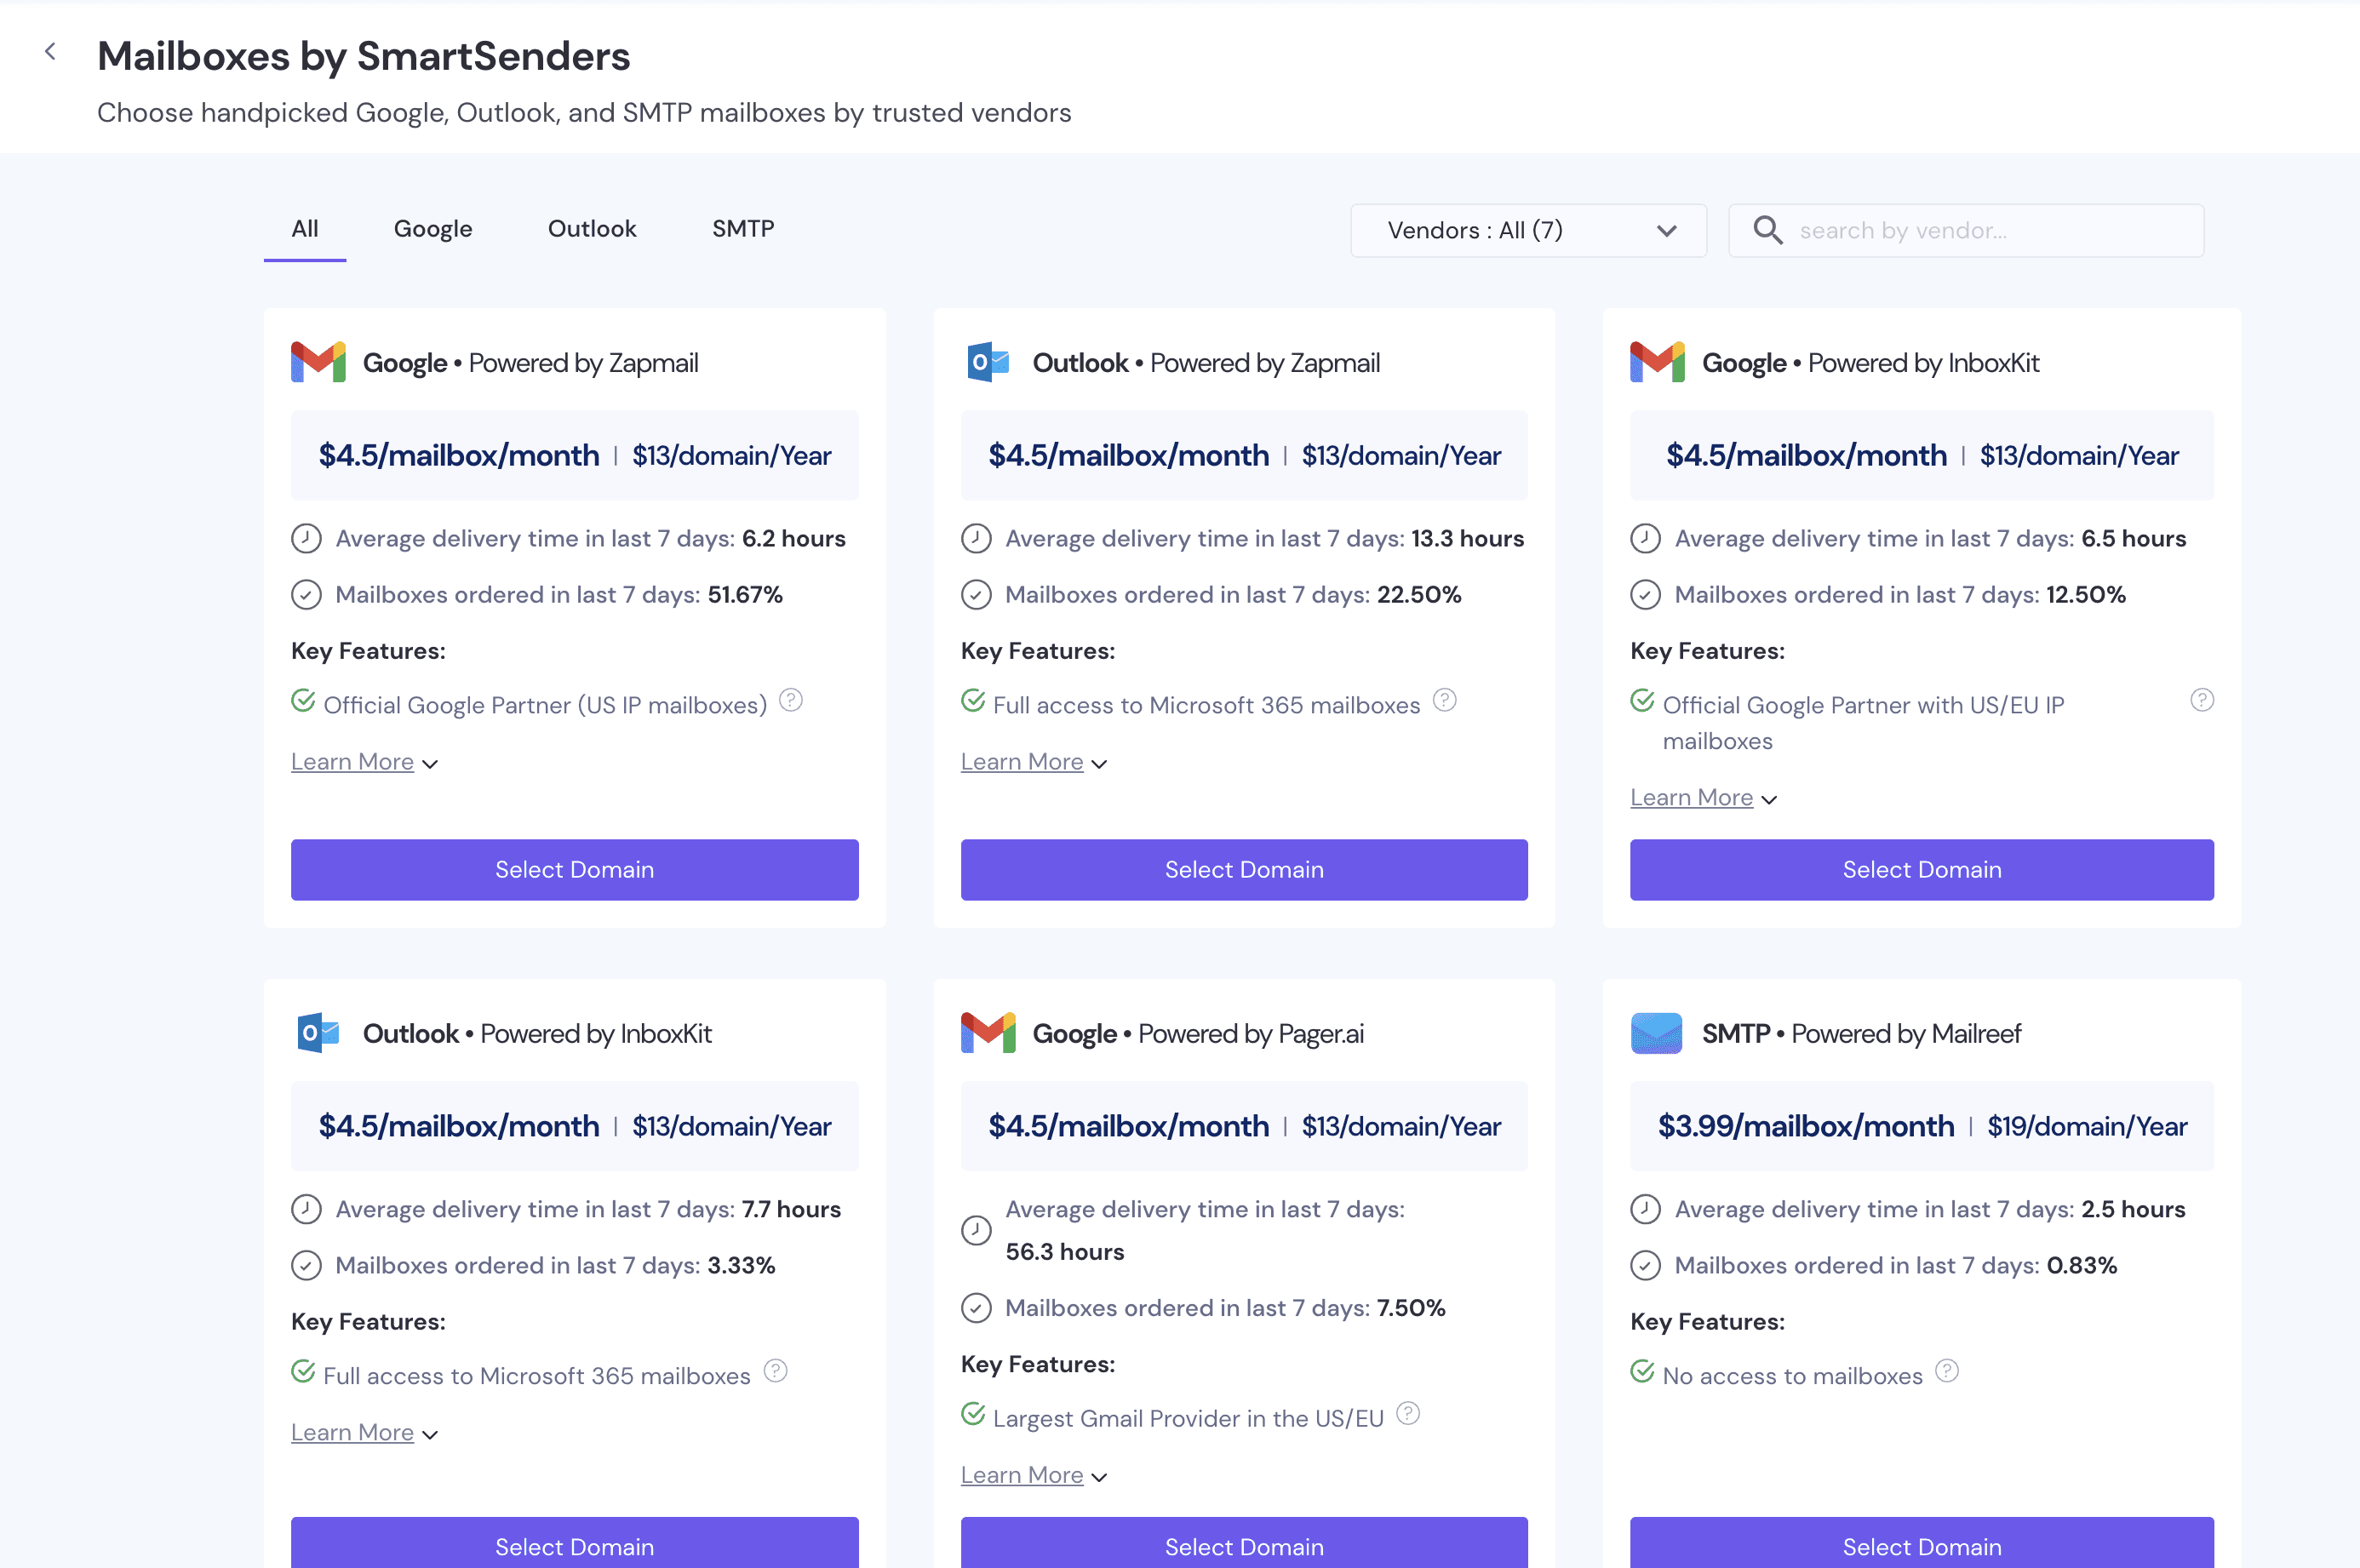The height and width of the screenshot is (1568, 2360).
Task: Click the Outlook icon on the Zapmail Outlook card
Action: tap(987, 362)
